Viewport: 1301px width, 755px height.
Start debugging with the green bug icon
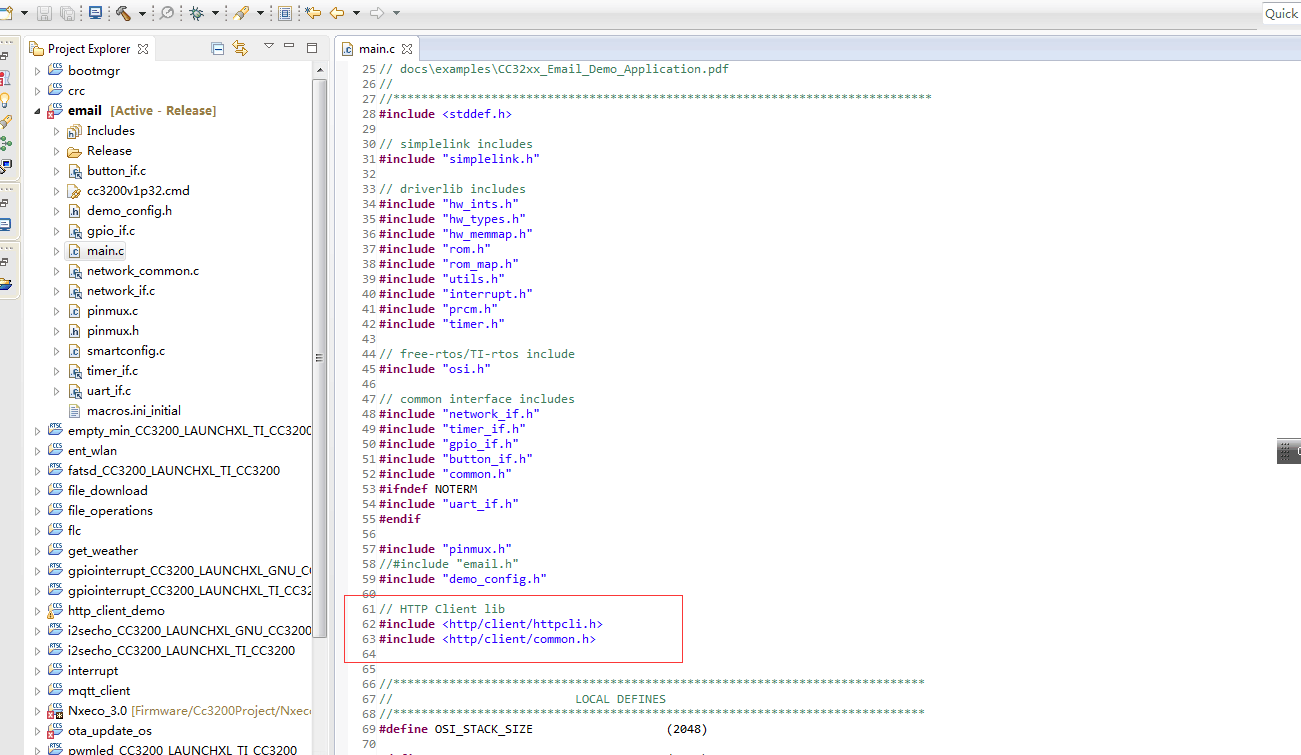196,13
